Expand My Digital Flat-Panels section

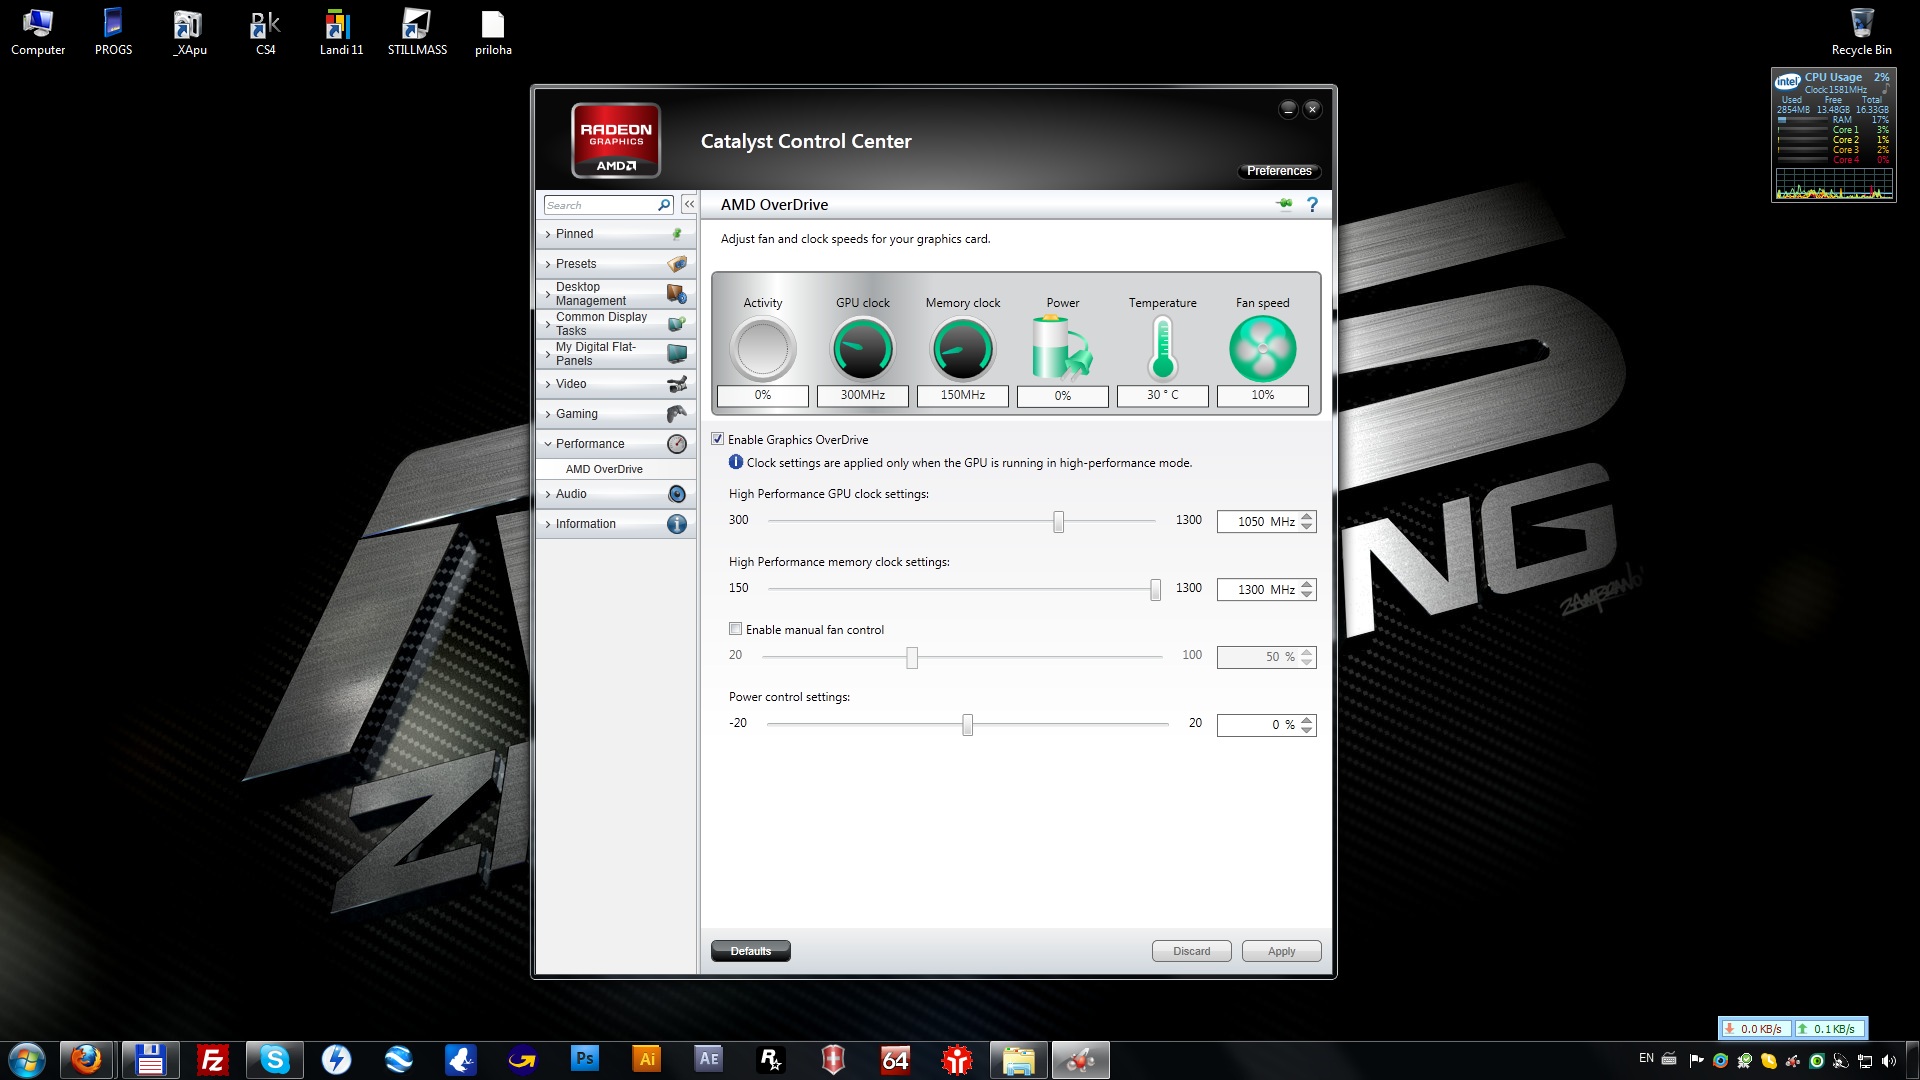pyautogui.click(x=616, y=354)
